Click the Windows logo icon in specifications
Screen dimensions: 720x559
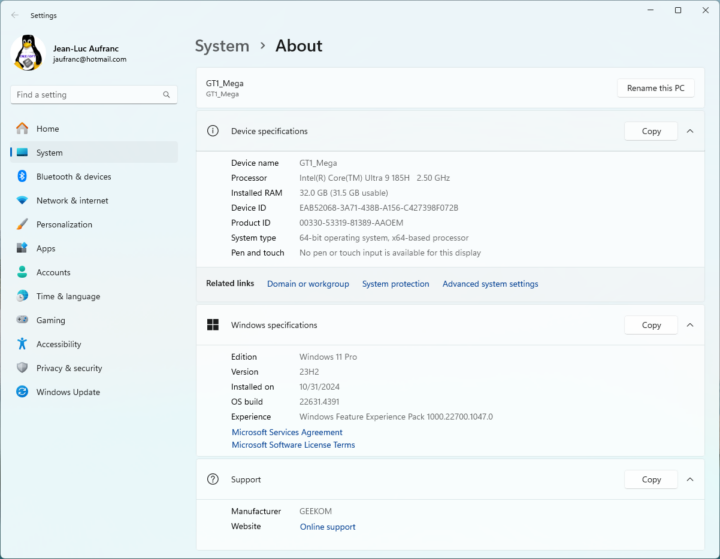(213, 325)
